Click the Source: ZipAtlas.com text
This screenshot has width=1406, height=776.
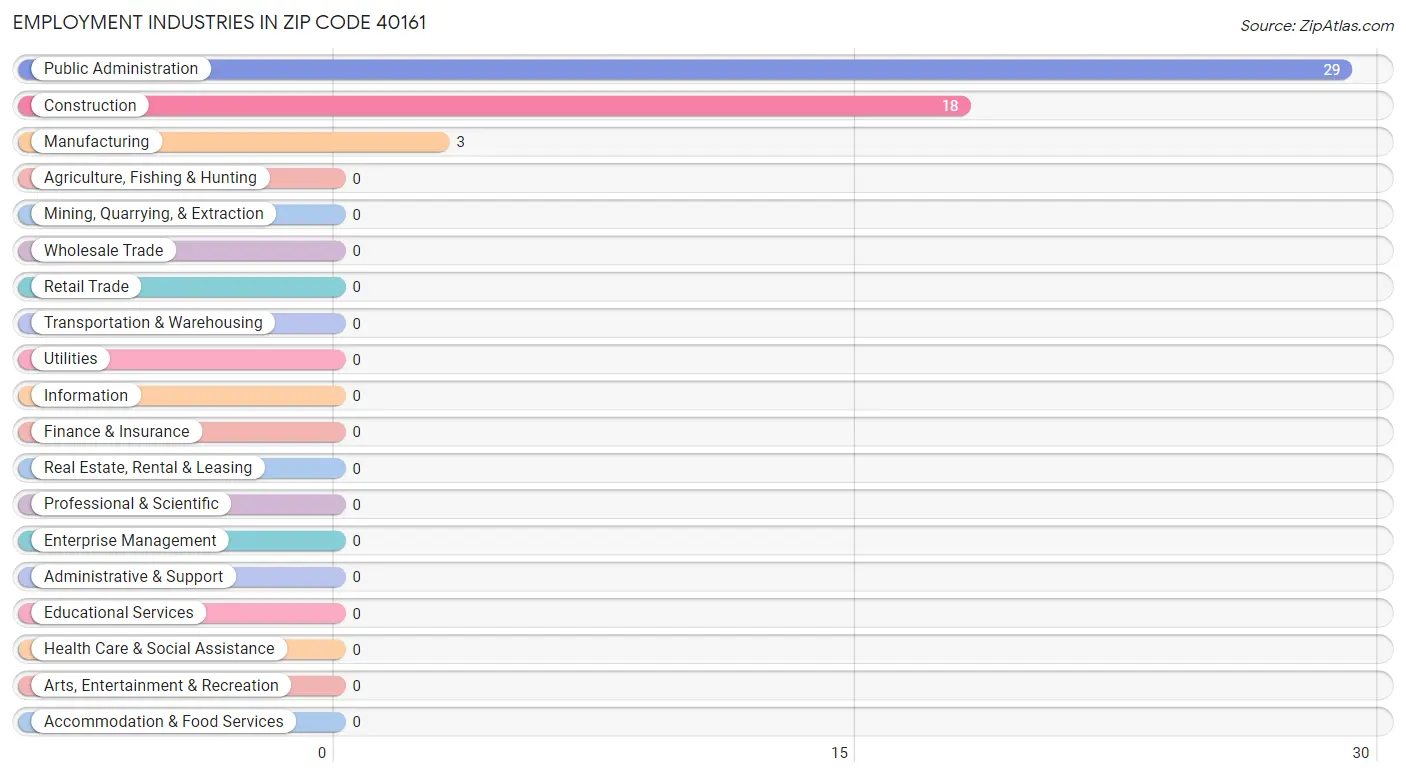pyautogui.click(x=1316, y=26)
